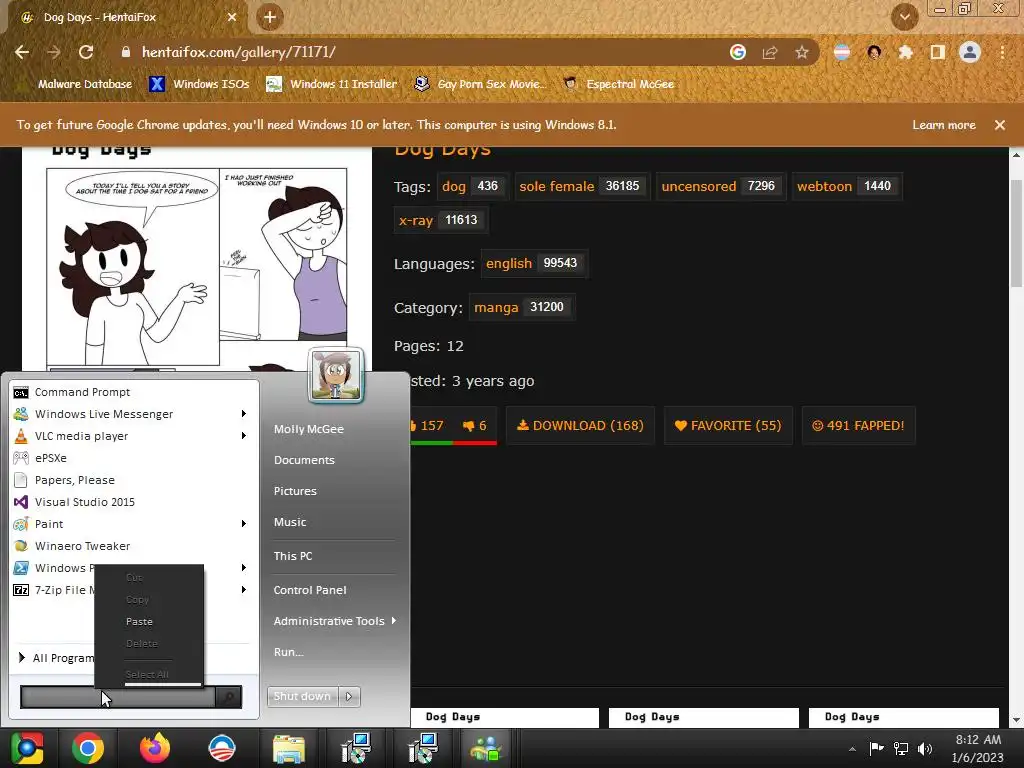The height and width of the screenshot is (768, 1024).
Task: Open the volume control in the system tray
Action: (925, 748)
